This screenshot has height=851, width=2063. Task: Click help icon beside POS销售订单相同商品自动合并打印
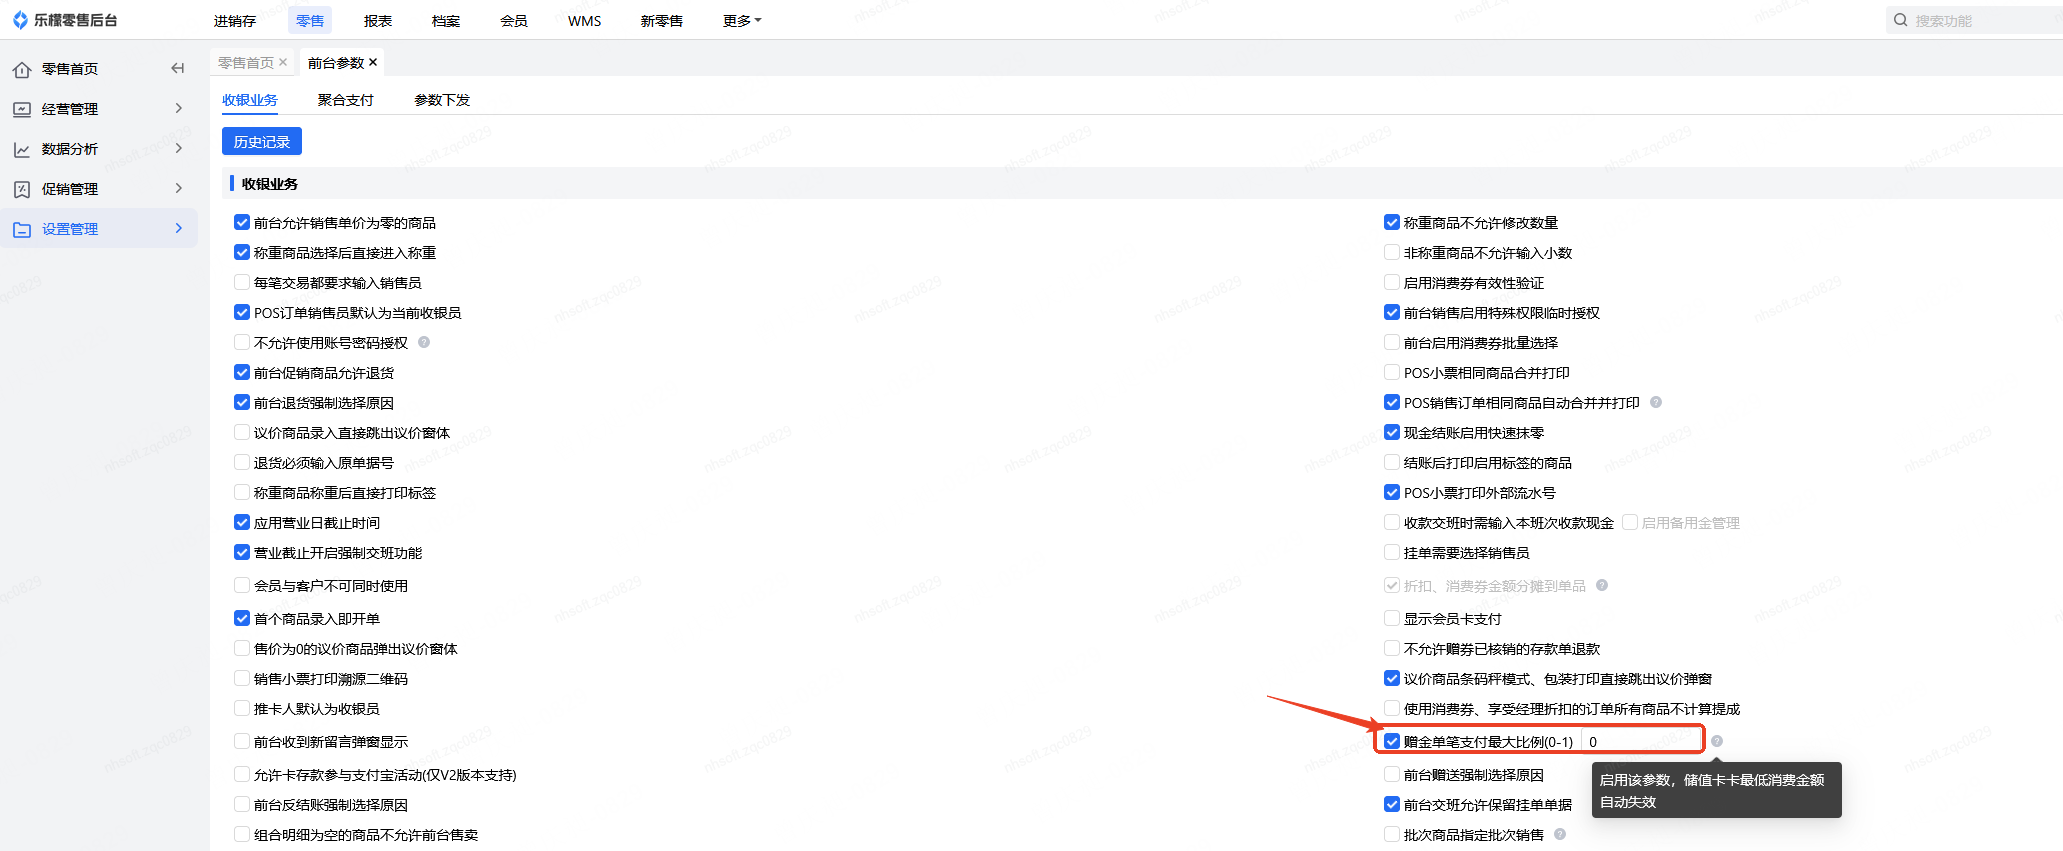coord(1656,402)
